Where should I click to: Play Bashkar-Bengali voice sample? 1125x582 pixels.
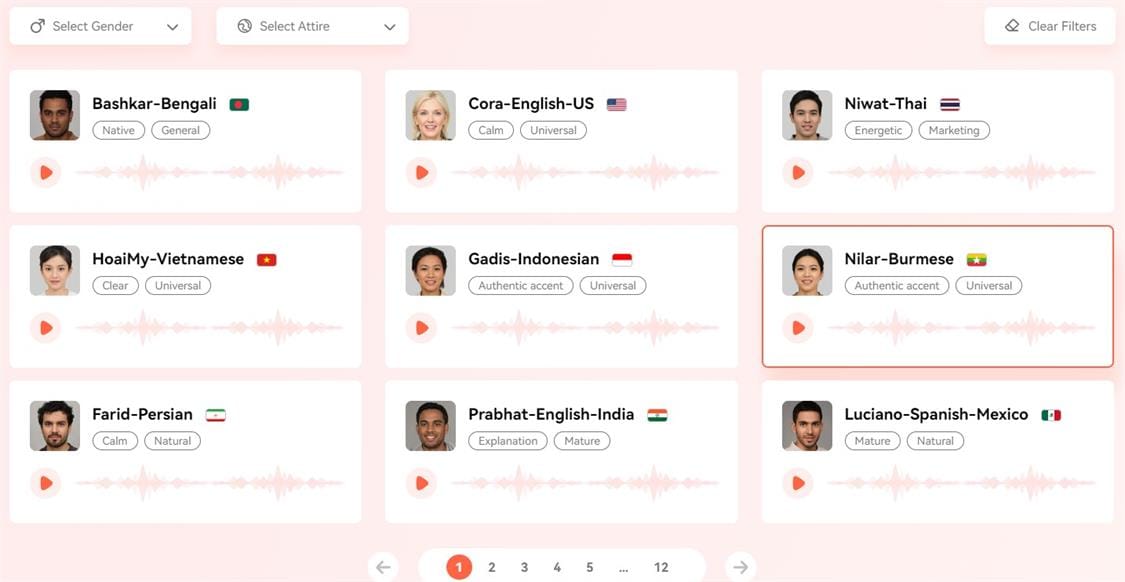point(46,172)
